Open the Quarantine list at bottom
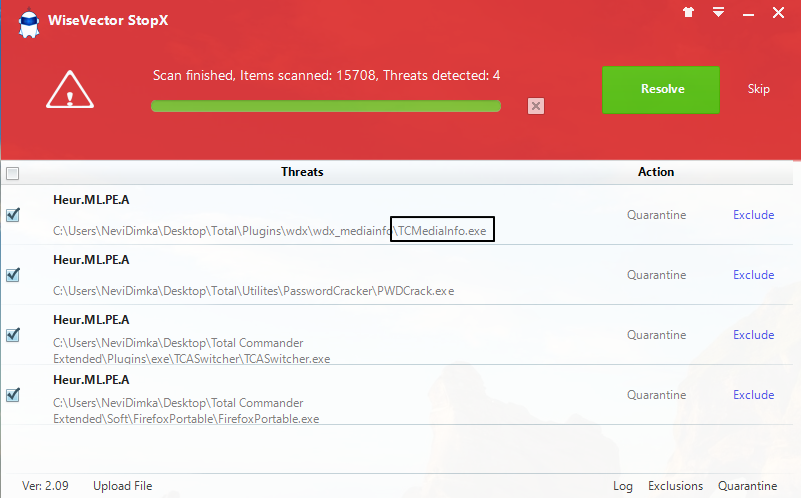 (747, 486)
